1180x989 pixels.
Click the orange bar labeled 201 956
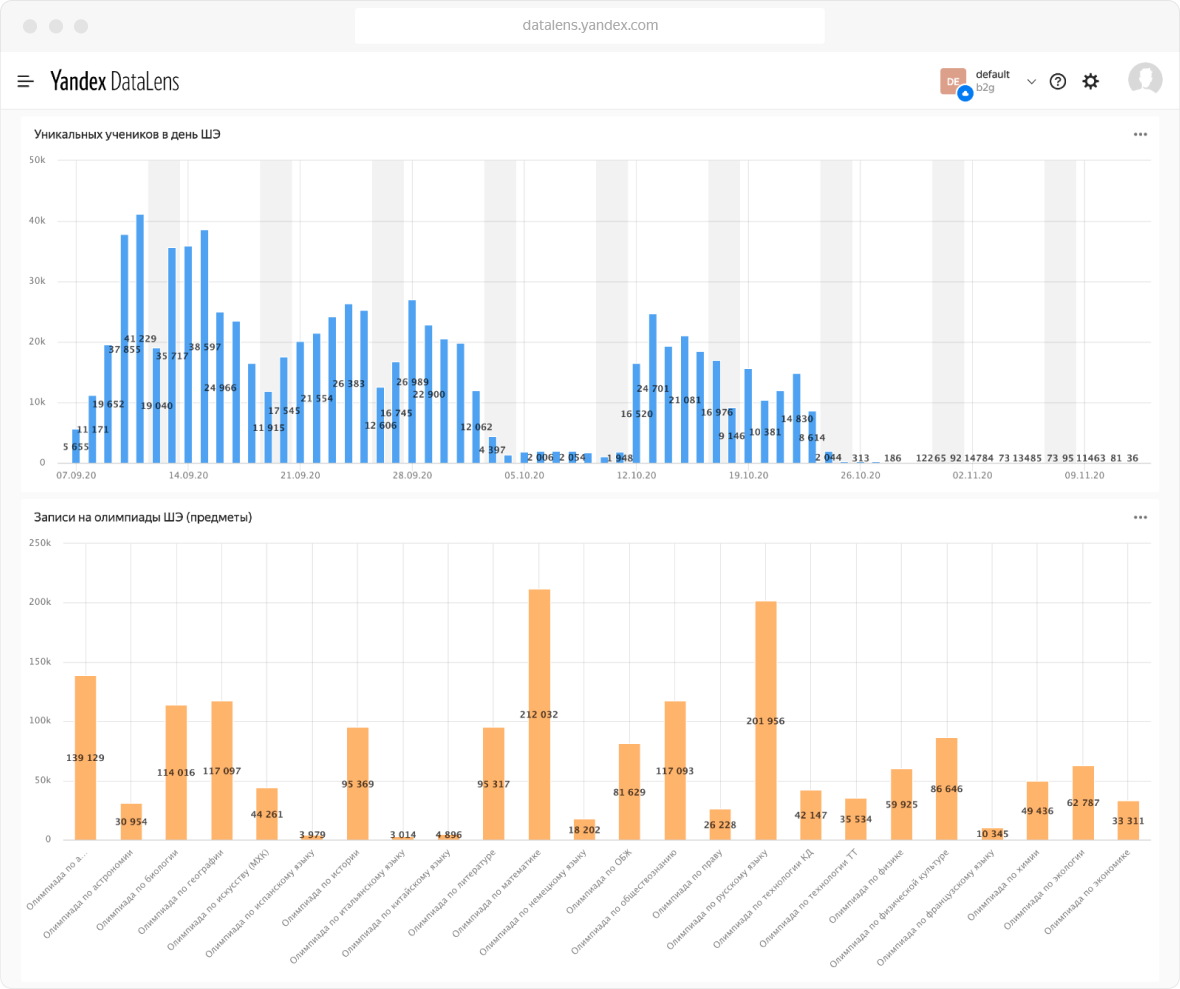[766, 720]
